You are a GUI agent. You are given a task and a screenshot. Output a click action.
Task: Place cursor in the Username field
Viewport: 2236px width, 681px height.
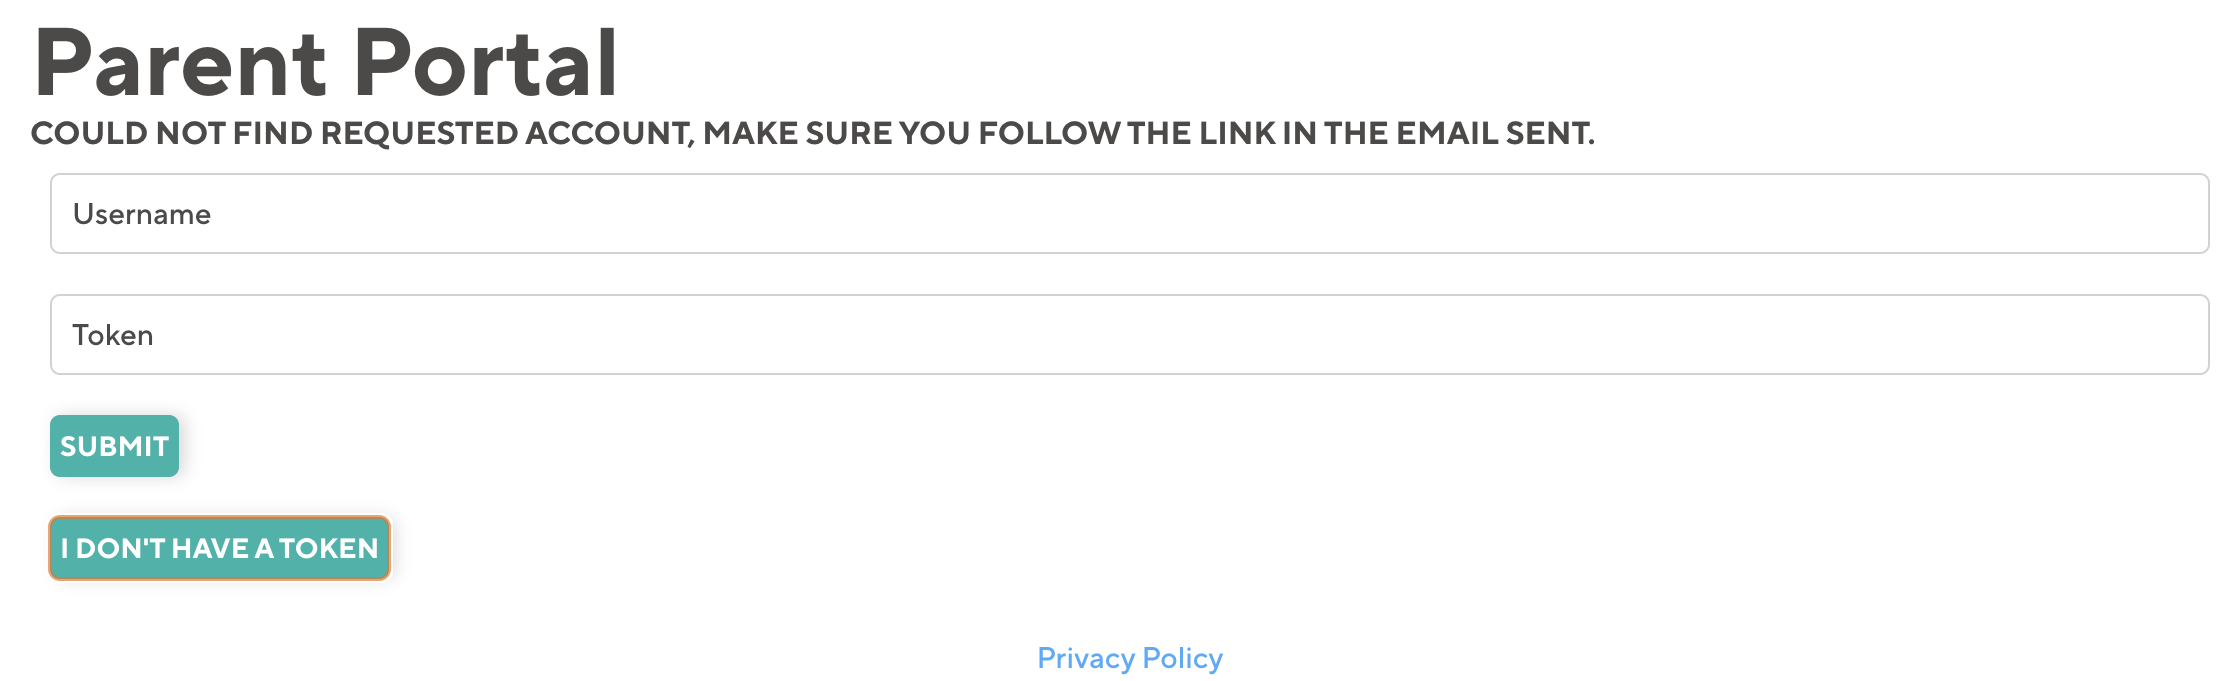1129,214
